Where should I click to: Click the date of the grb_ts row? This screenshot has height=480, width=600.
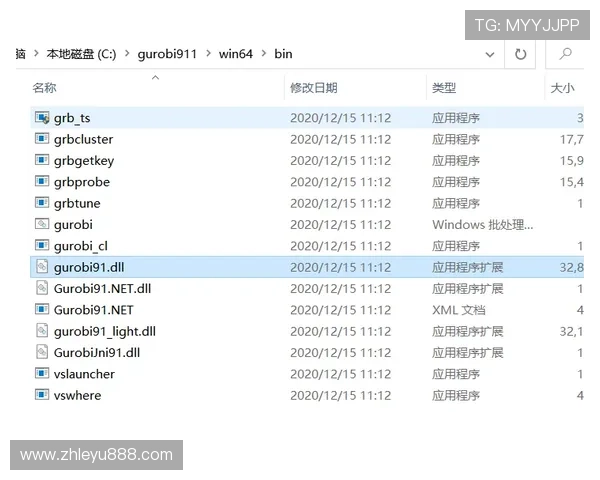tap(341, 118)
